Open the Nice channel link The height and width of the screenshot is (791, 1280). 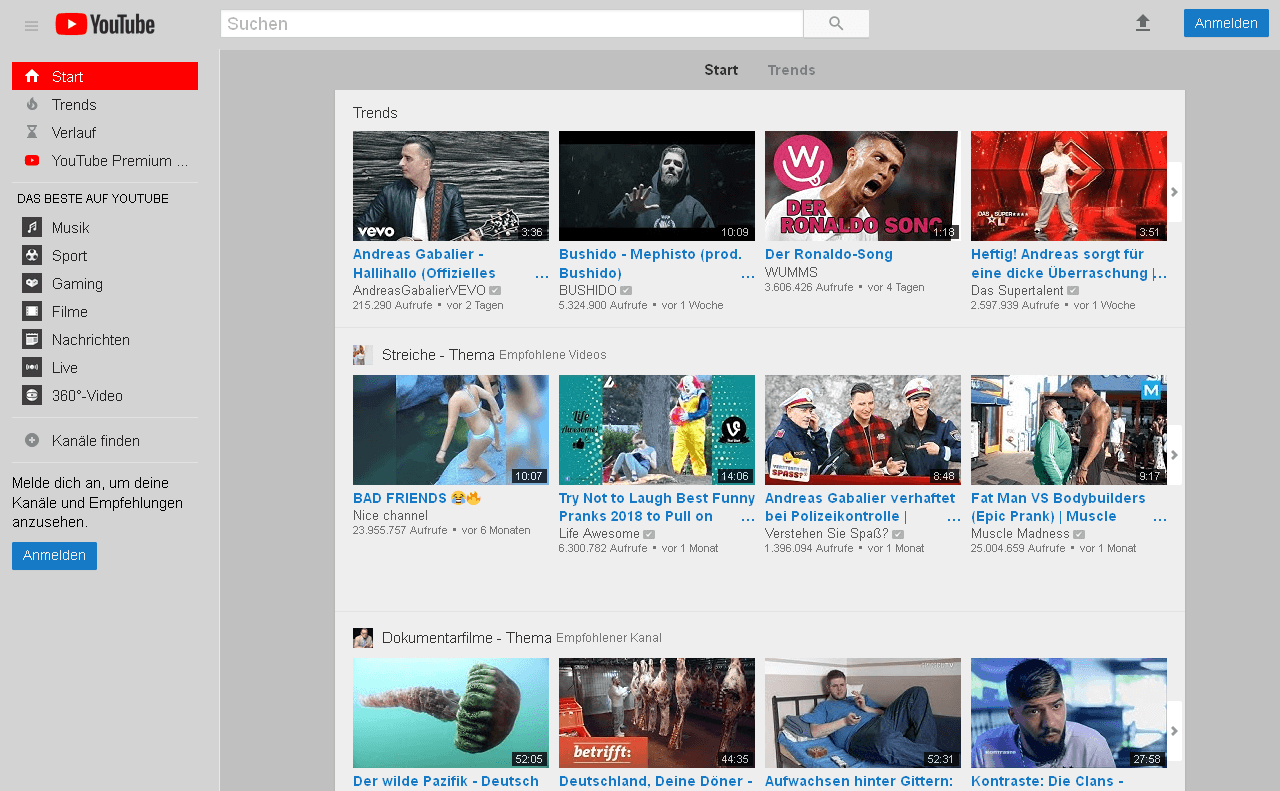click(390, 516)
